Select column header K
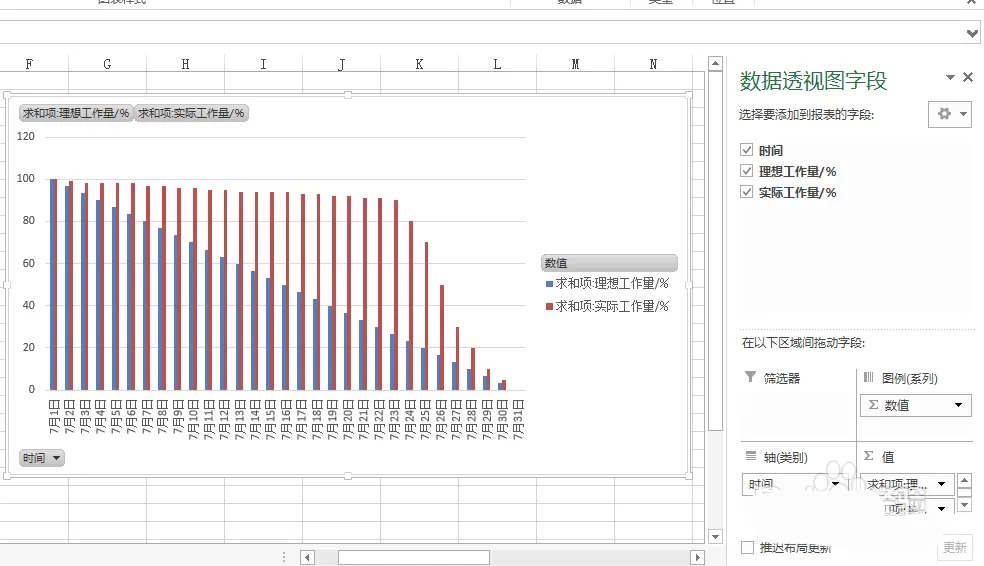 coord(419,64)
